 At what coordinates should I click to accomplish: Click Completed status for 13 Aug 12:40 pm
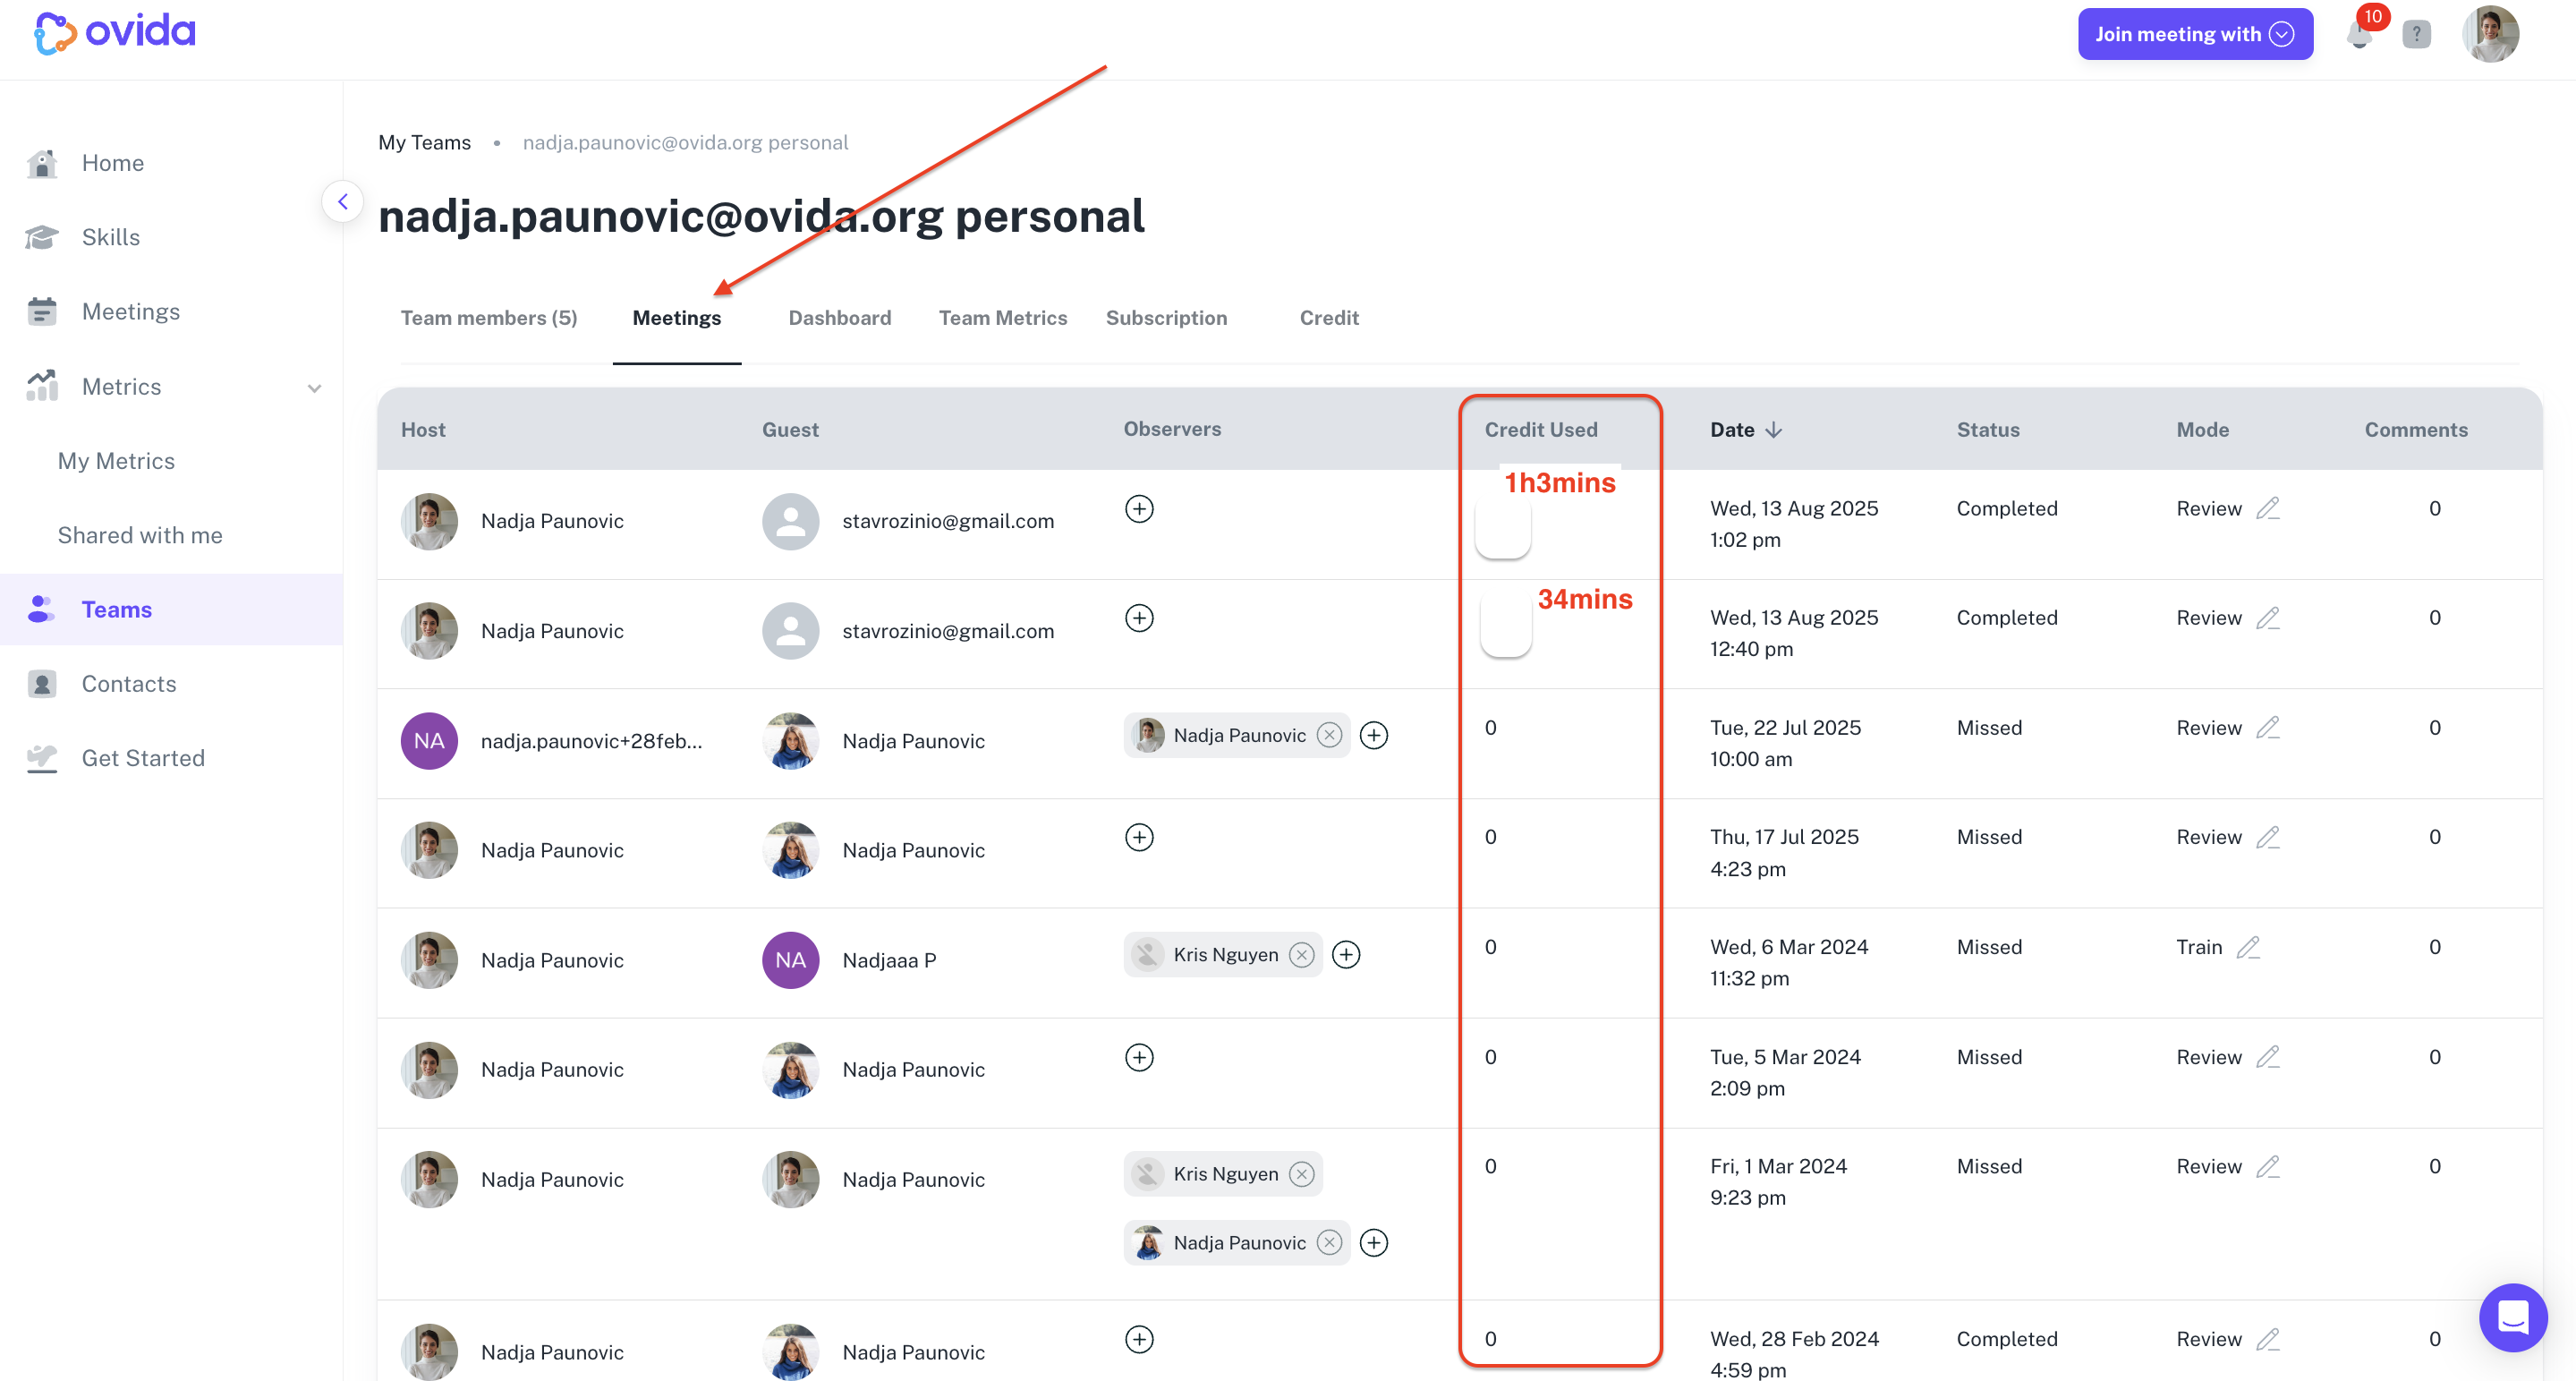tap(2007, 618)
